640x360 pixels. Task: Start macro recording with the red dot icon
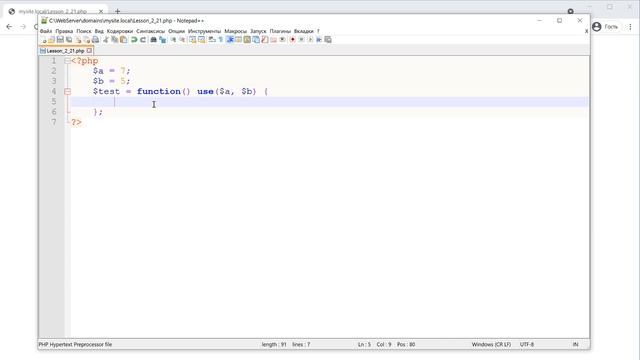click(x=292, y=40)
